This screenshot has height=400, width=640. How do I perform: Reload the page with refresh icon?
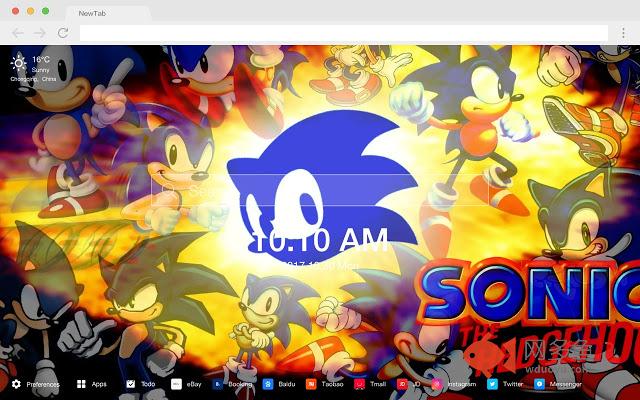click(62, 33)
